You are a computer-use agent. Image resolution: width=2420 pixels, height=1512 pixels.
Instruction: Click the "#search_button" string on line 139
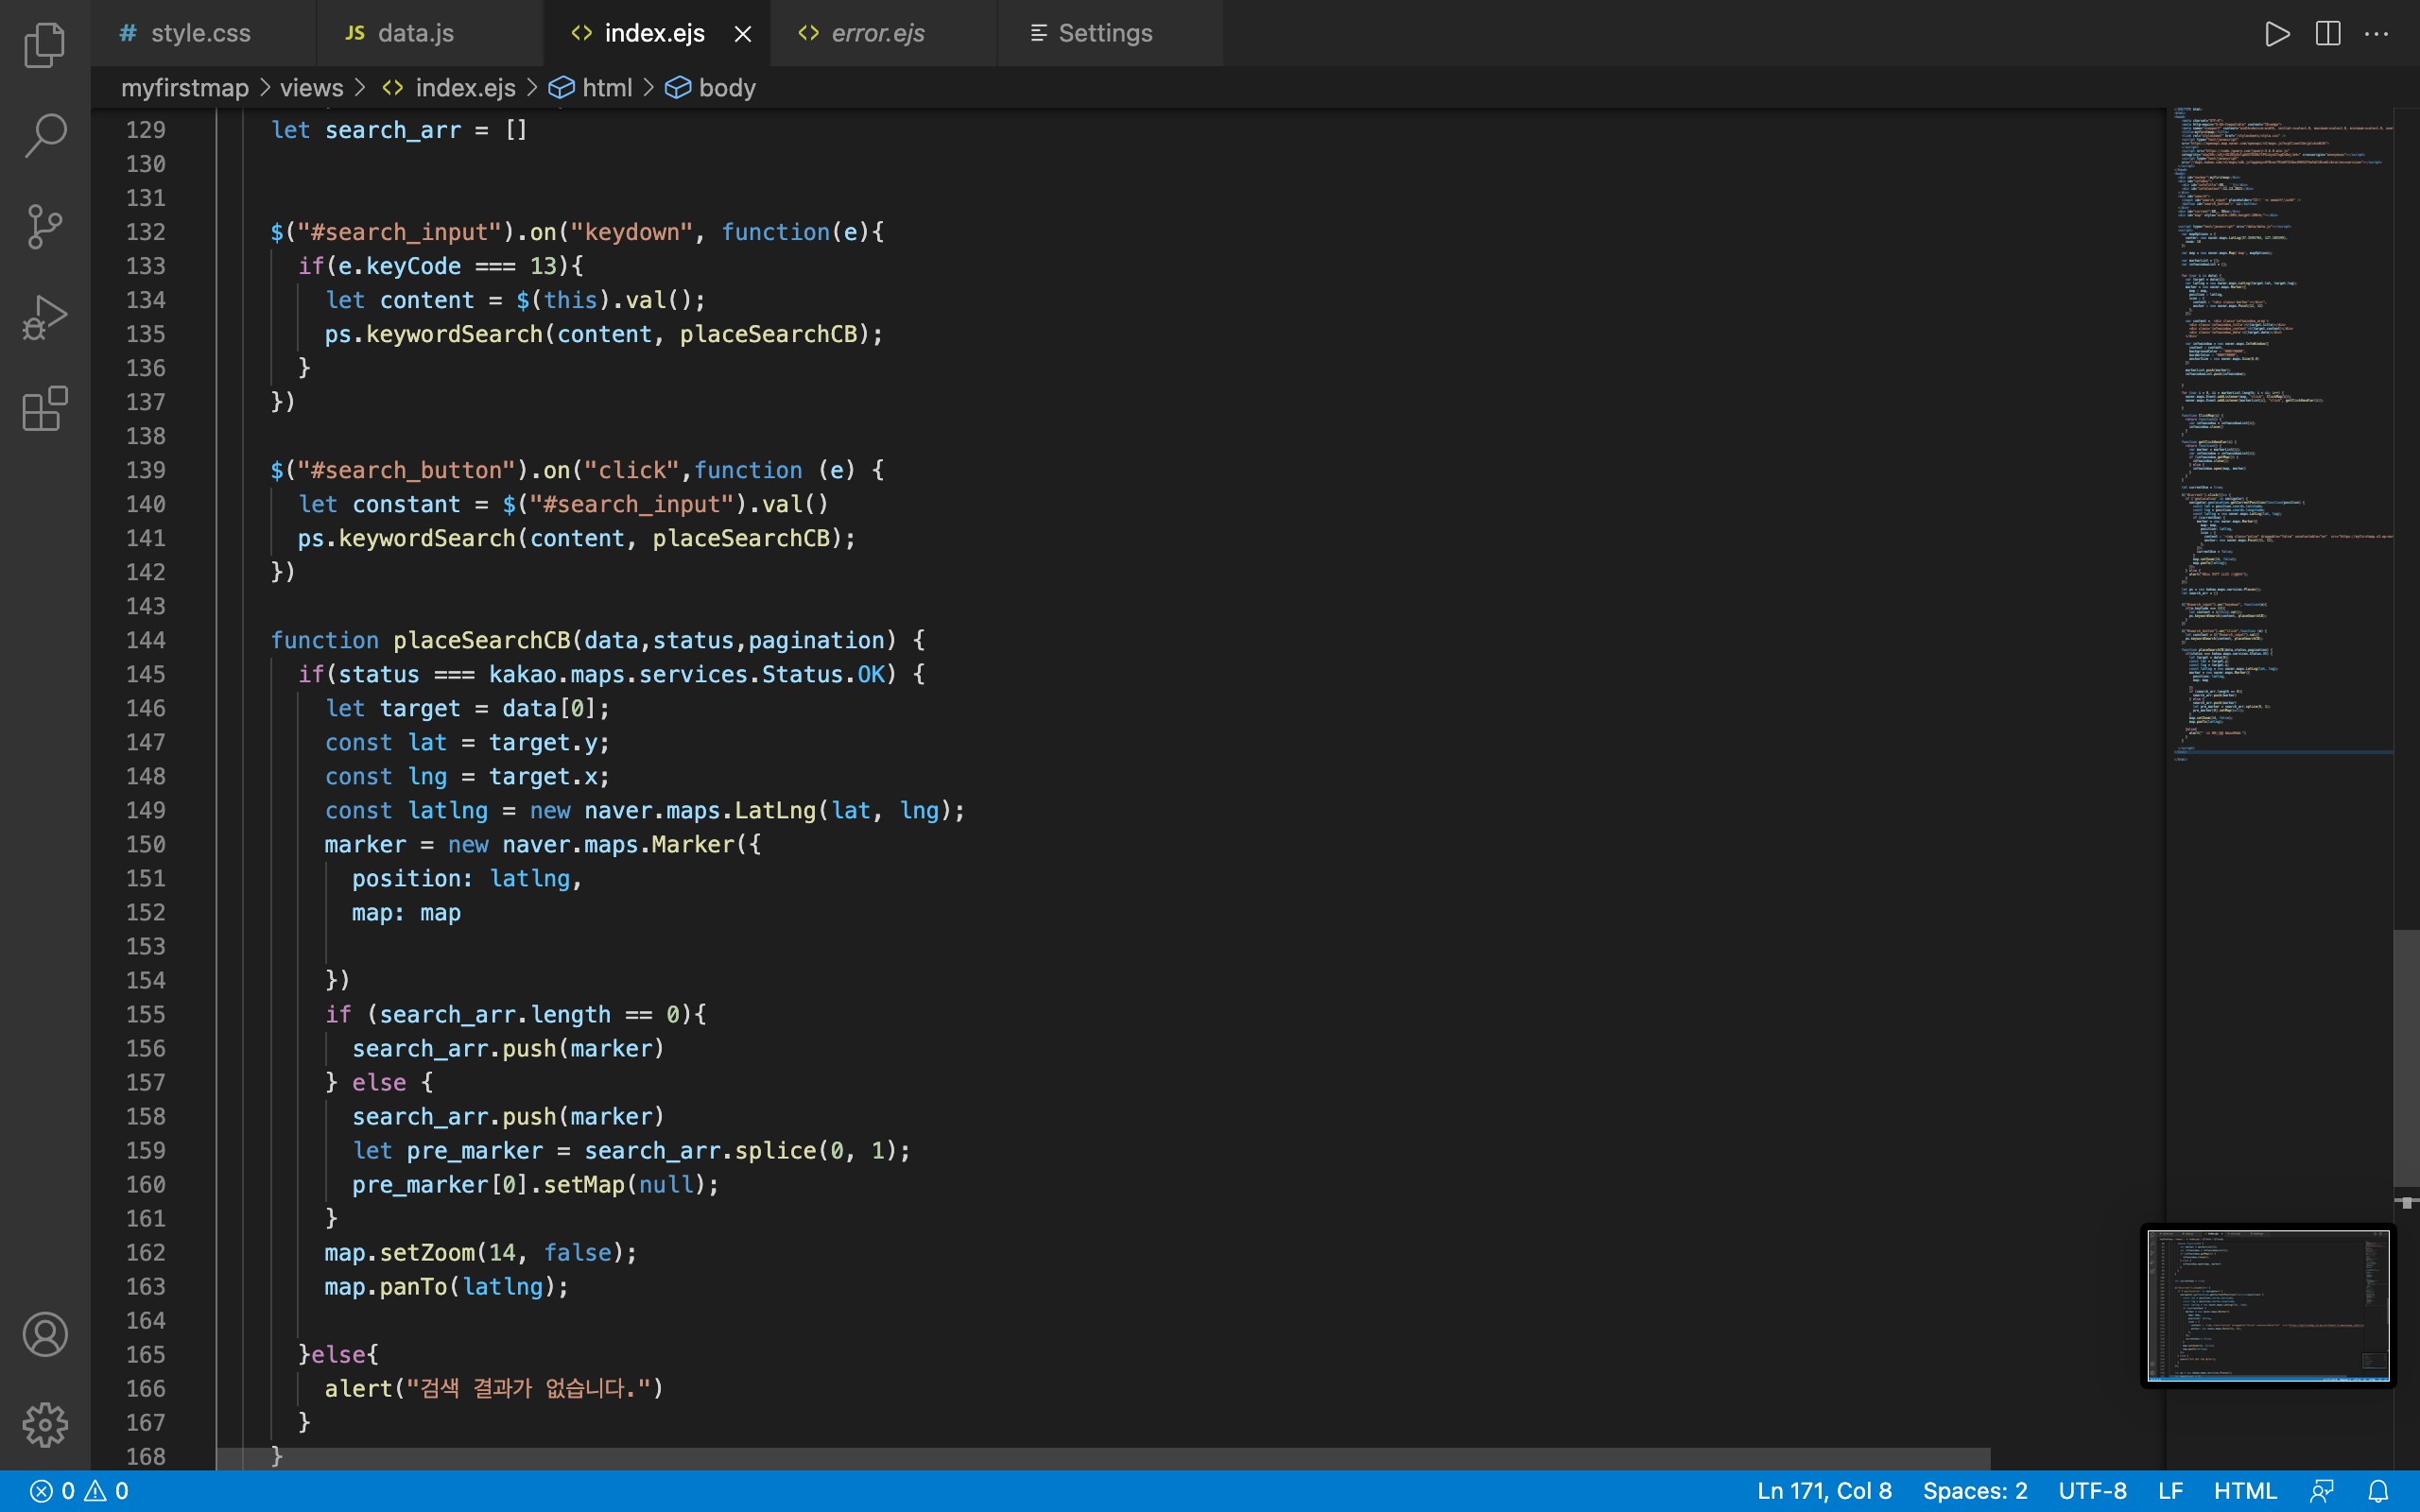[x=406, y=470]
